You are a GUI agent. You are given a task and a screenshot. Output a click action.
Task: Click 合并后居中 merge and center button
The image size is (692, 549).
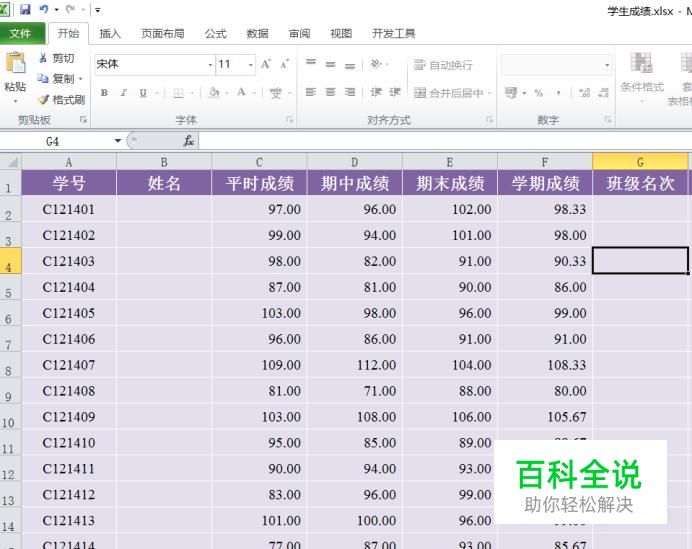pyautogui.click(x=448, y=93)
